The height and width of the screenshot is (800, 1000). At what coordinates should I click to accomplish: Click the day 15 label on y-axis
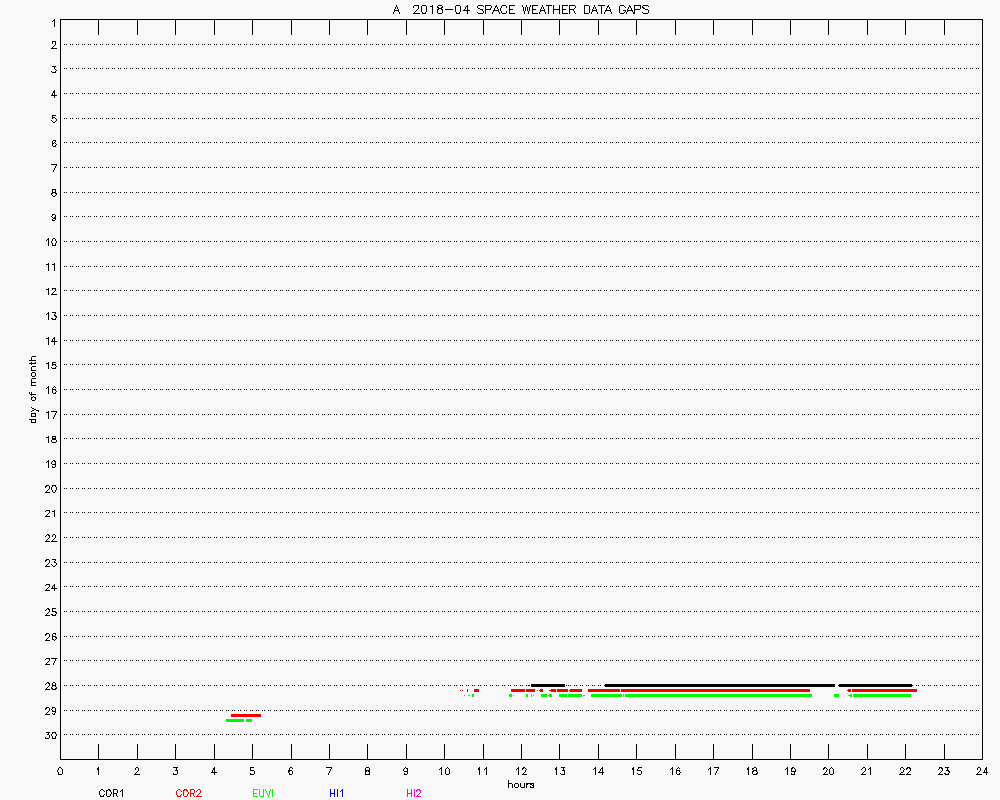[x=48, y=365]
